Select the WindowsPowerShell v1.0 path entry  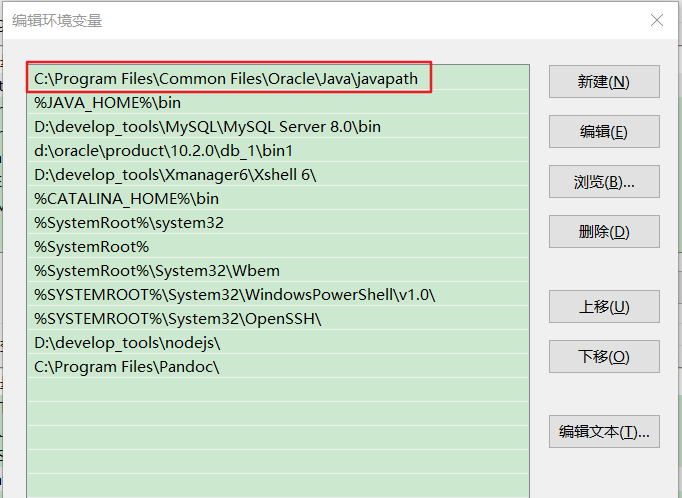235,295
